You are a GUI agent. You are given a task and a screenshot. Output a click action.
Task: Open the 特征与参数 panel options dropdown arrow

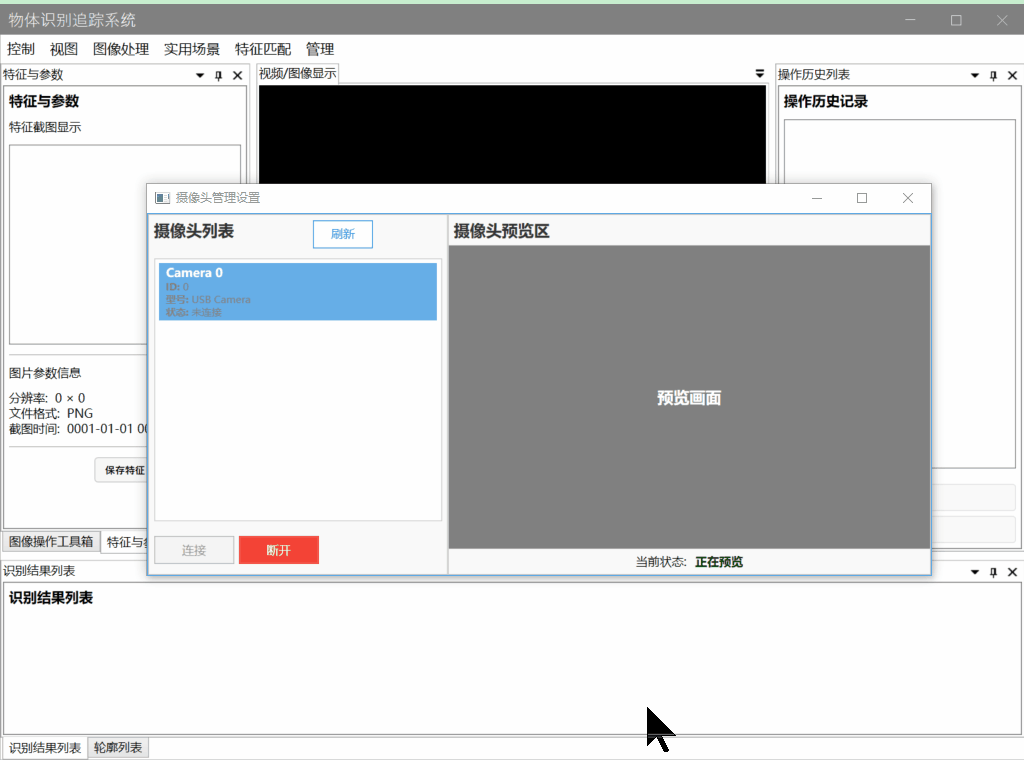200,76
